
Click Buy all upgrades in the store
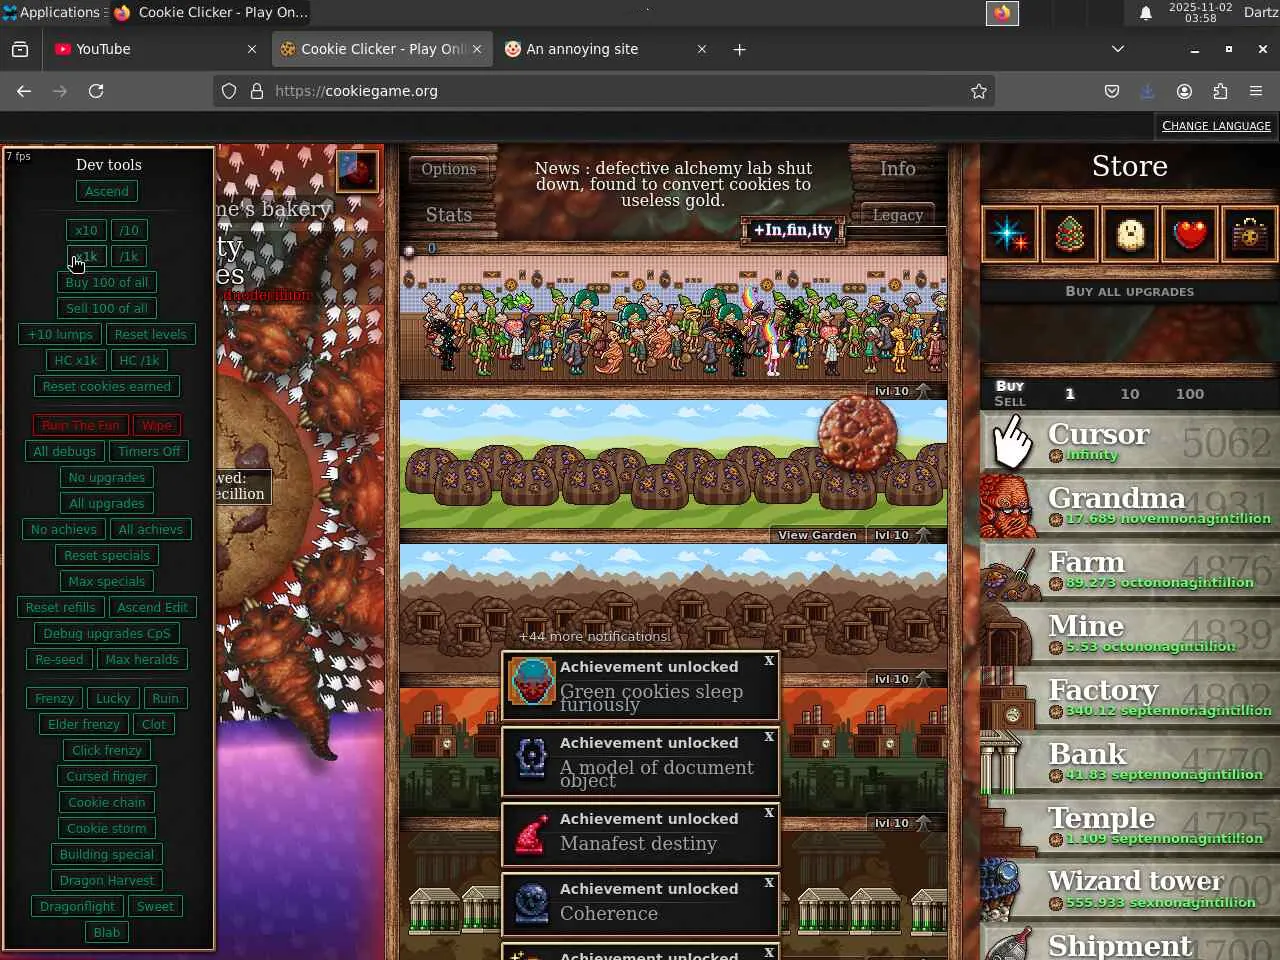coord(1130,292)
